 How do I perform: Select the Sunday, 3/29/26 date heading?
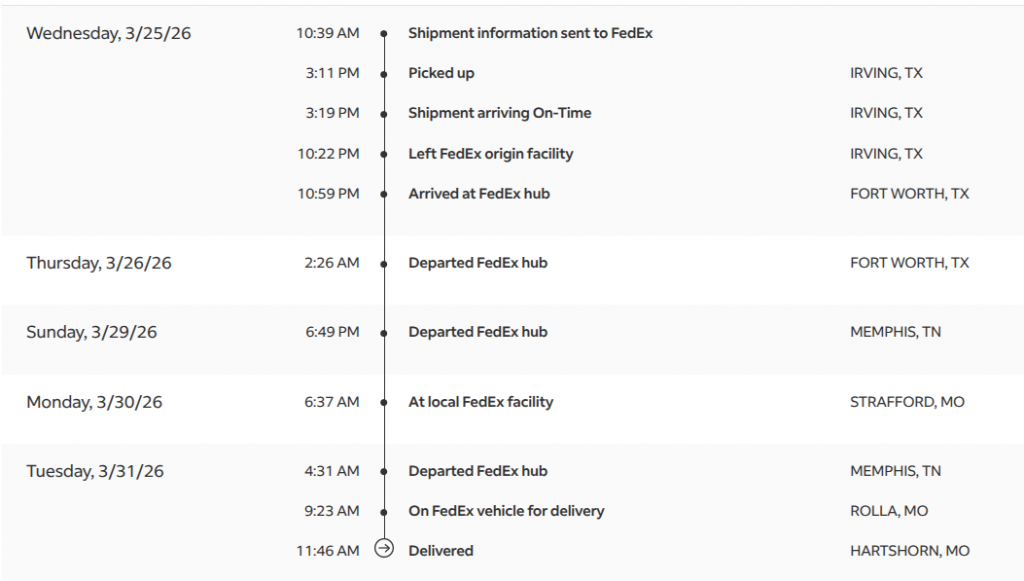click(92, 332)
